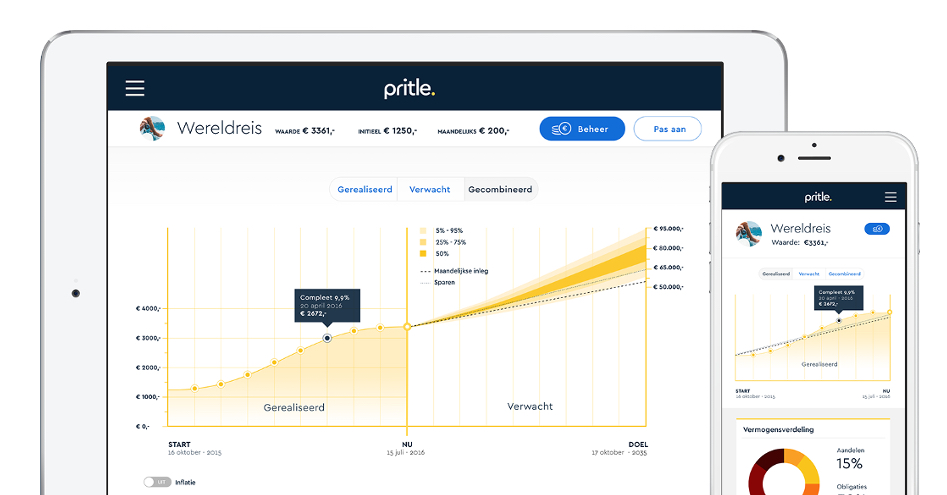The width and height of the screenshot is (947, 495).
Task: Click the pritle logo in tablet header
Action: click(x=410, y=89)
